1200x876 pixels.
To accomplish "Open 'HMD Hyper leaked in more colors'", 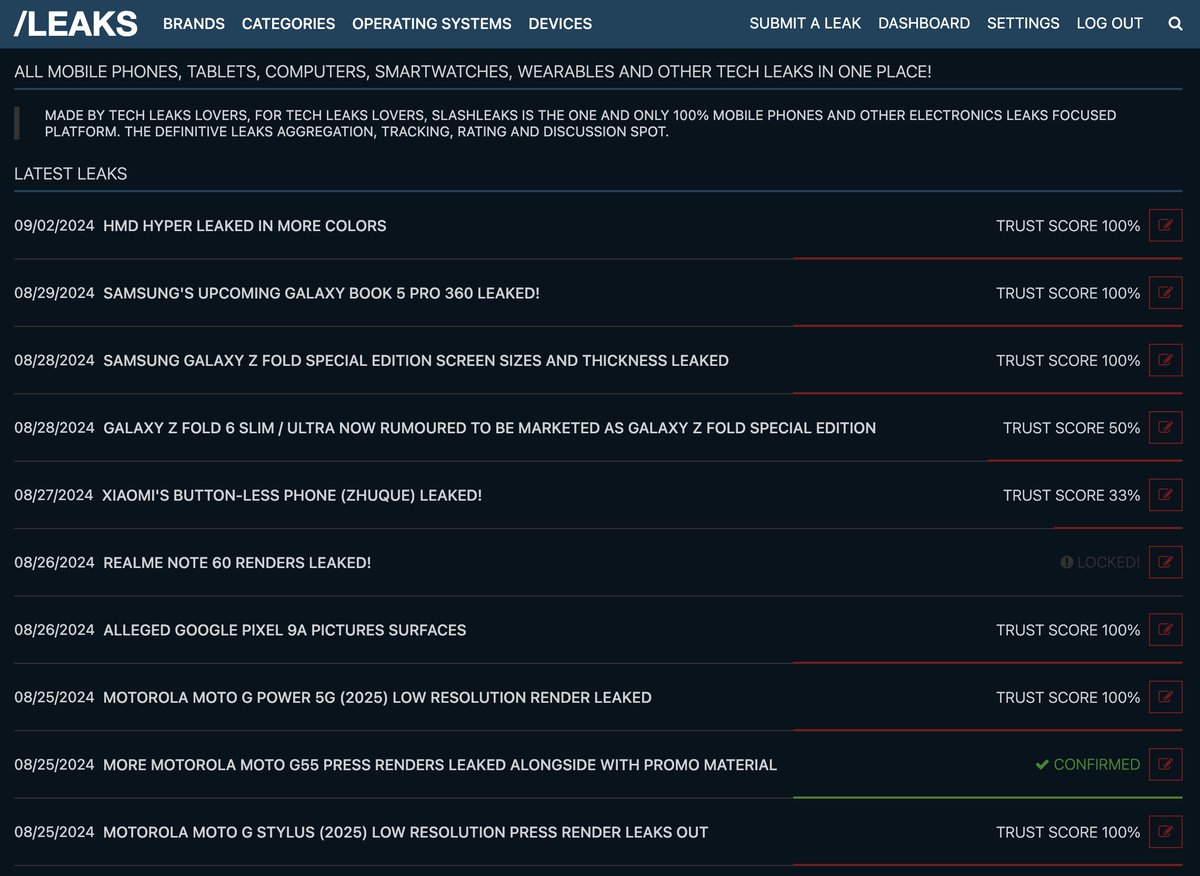I will coord(245,226).
